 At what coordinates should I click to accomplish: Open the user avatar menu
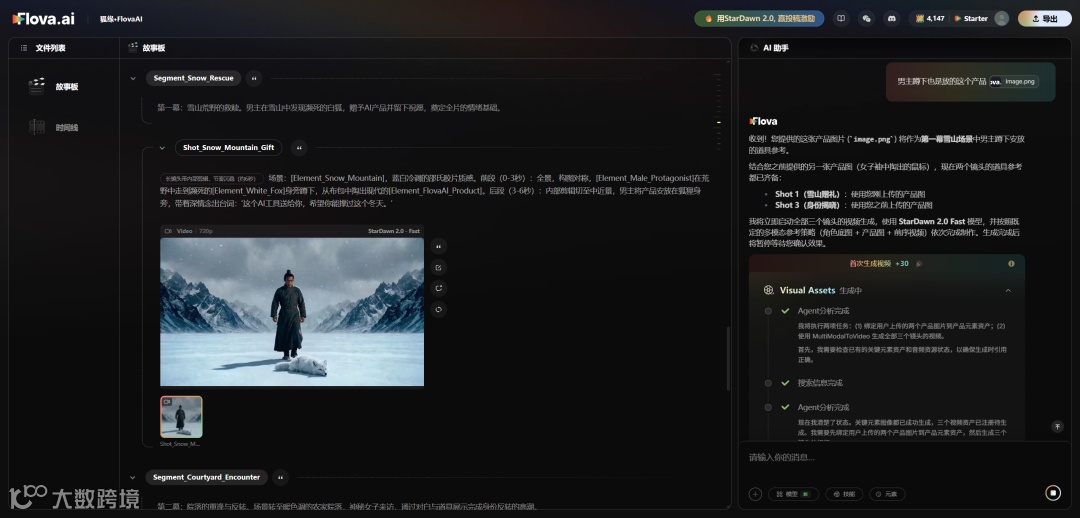tap(1001, 19)
